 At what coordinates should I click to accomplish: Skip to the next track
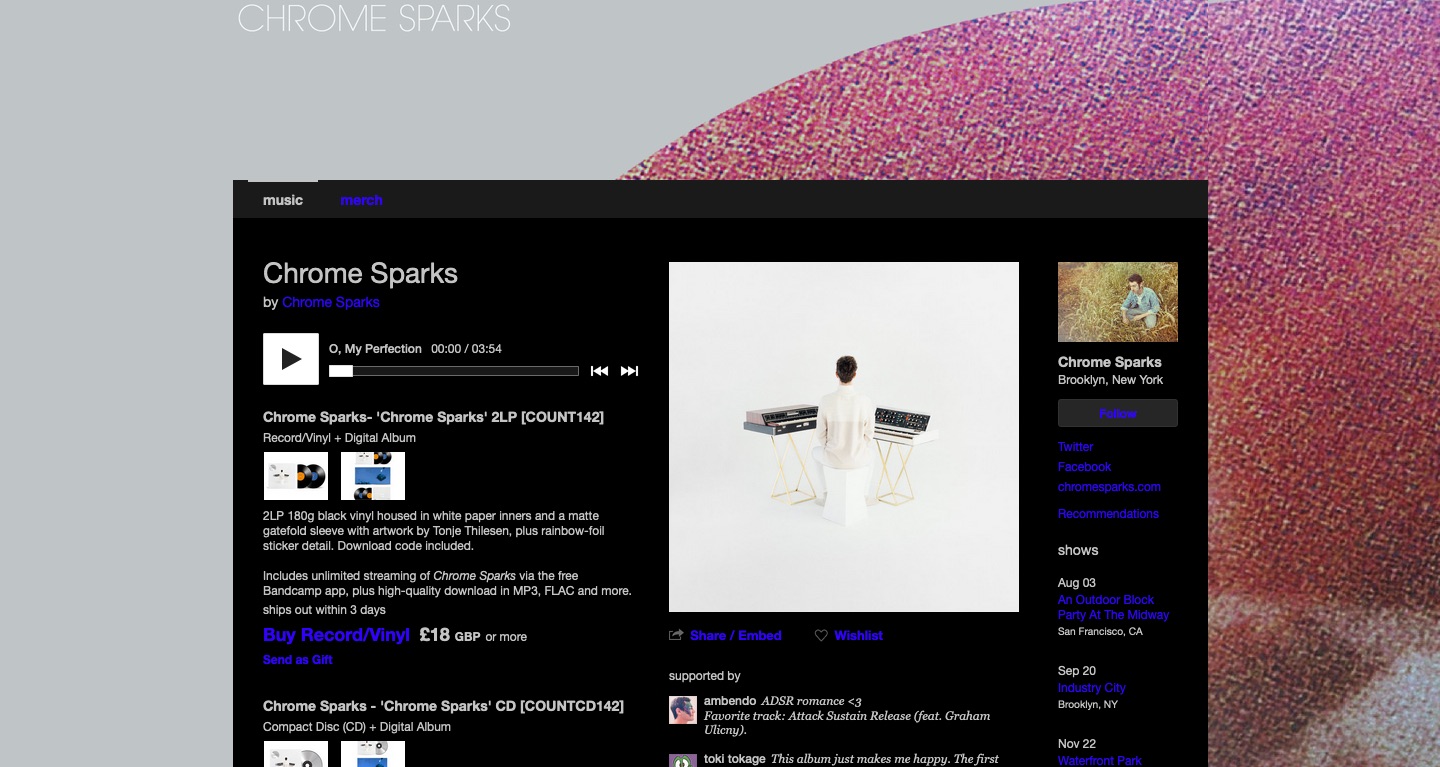coord(629,370)
